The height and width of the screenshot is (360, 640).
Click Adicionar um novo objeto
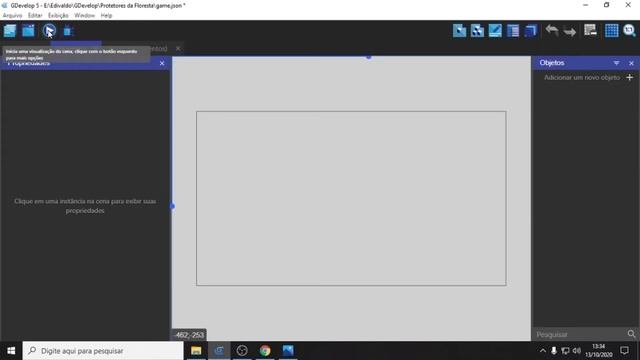(582, 78)
